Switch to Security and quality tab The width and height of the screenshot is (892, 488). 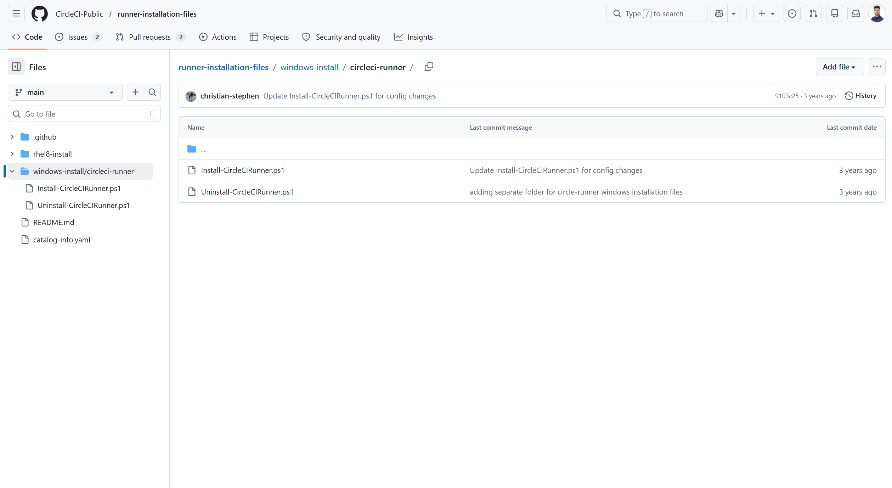341,37
